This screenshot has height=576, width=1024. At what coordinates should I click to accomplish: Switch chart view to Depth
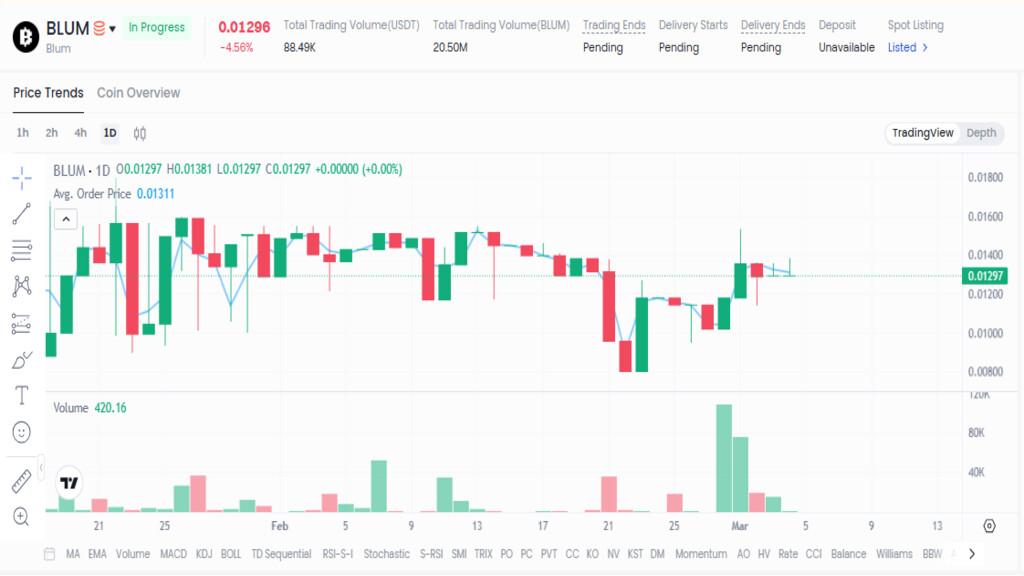click(982, 133)
